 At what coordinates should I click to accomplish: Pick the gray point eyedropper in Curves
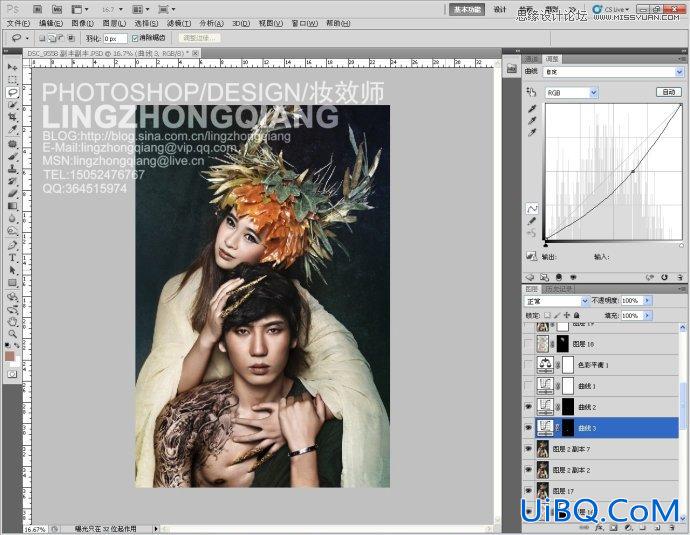532,121
